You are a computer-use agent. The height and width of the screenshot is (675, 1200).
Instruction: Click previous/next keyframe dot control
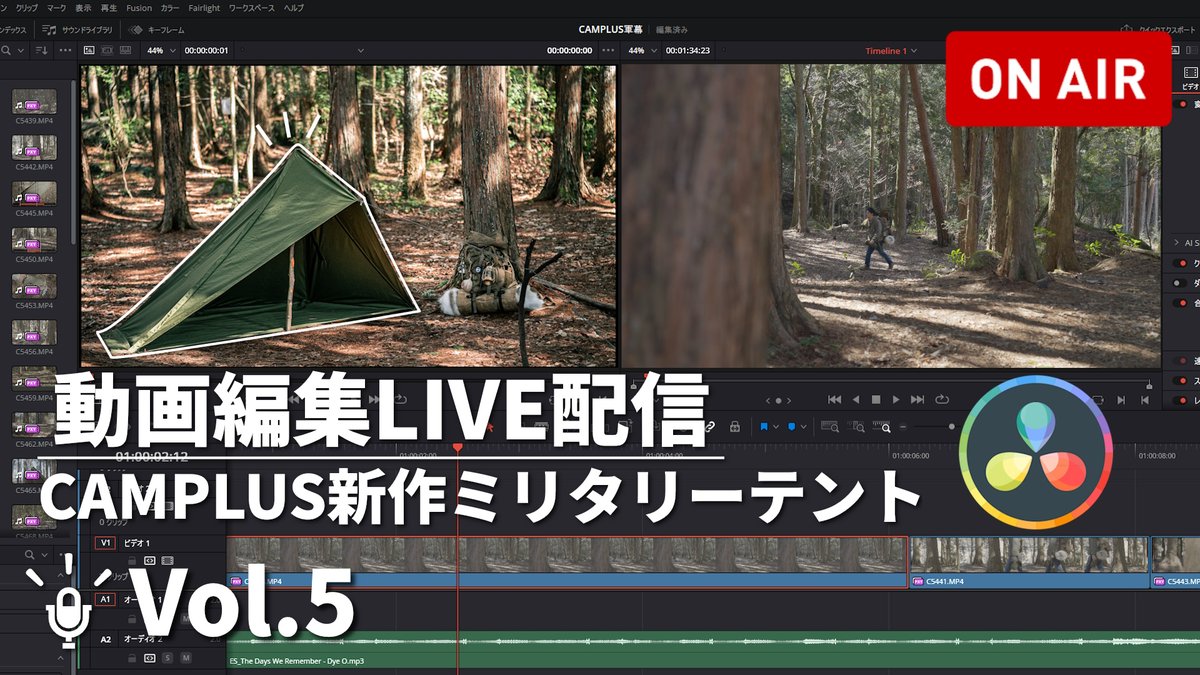click(x=779, y=400)
